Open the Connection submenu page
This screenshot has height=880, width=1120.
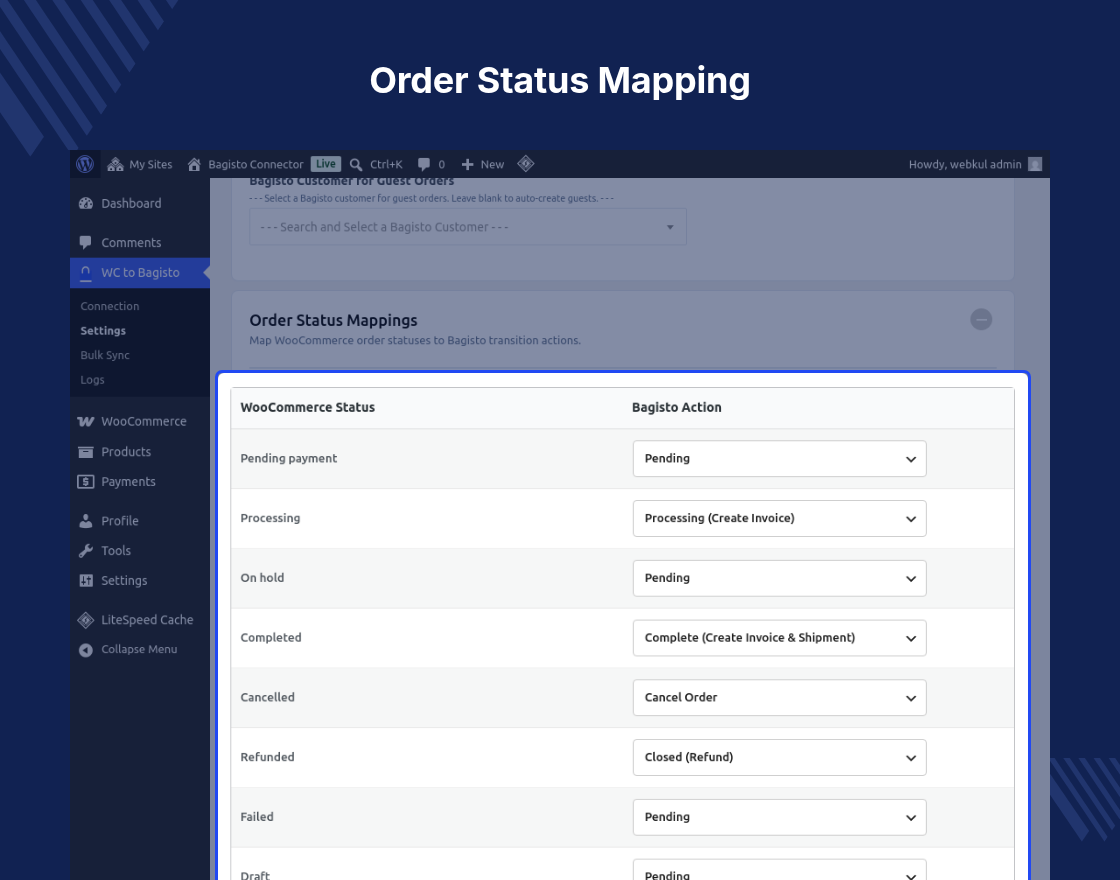pyautogui.click(x=110, y=306)
